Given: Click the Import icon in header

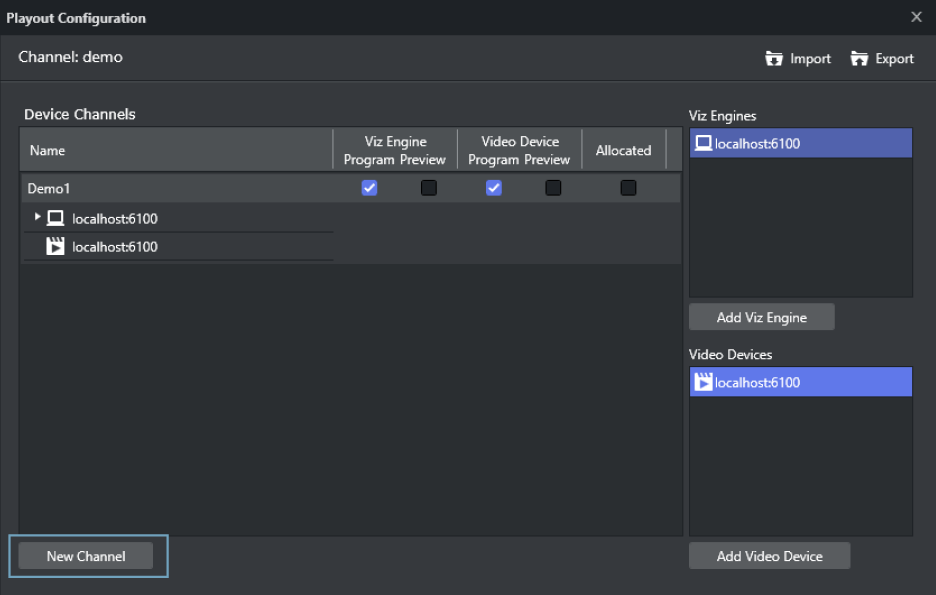Looking at the screenshot, I should (x=774, y=59).
